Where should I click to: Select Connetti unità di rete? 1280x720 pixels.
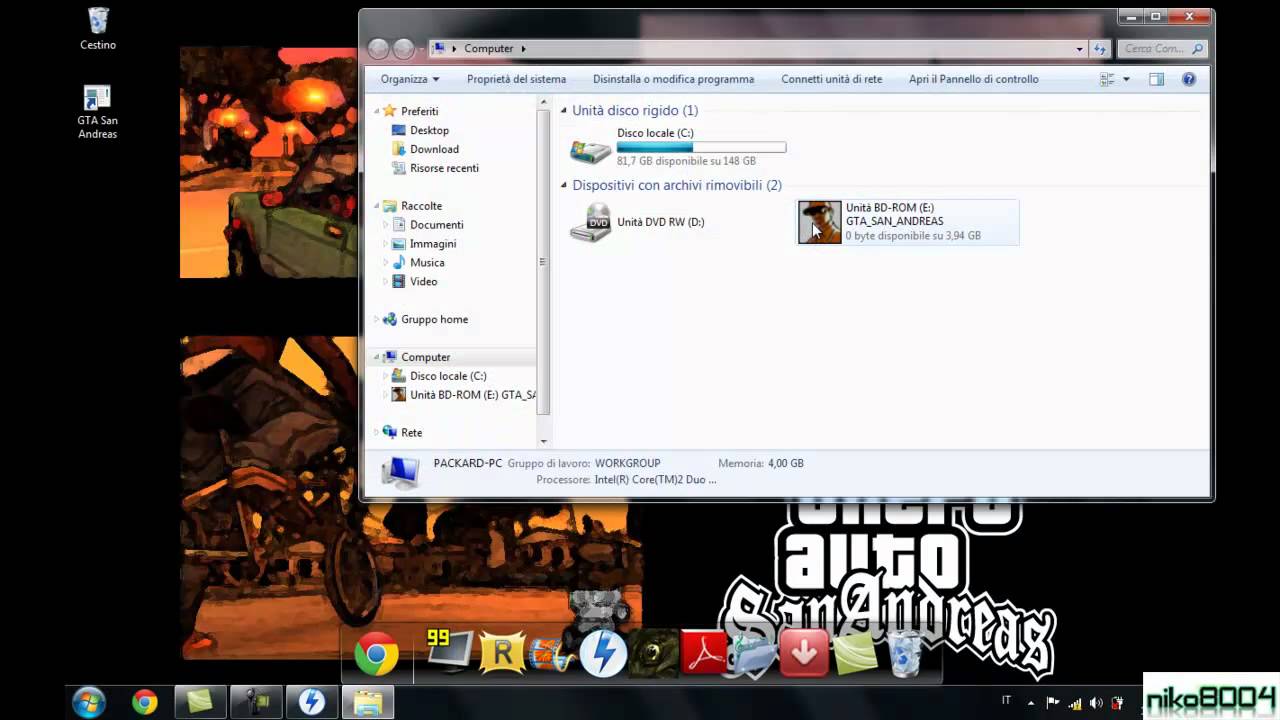coord(831,79)
